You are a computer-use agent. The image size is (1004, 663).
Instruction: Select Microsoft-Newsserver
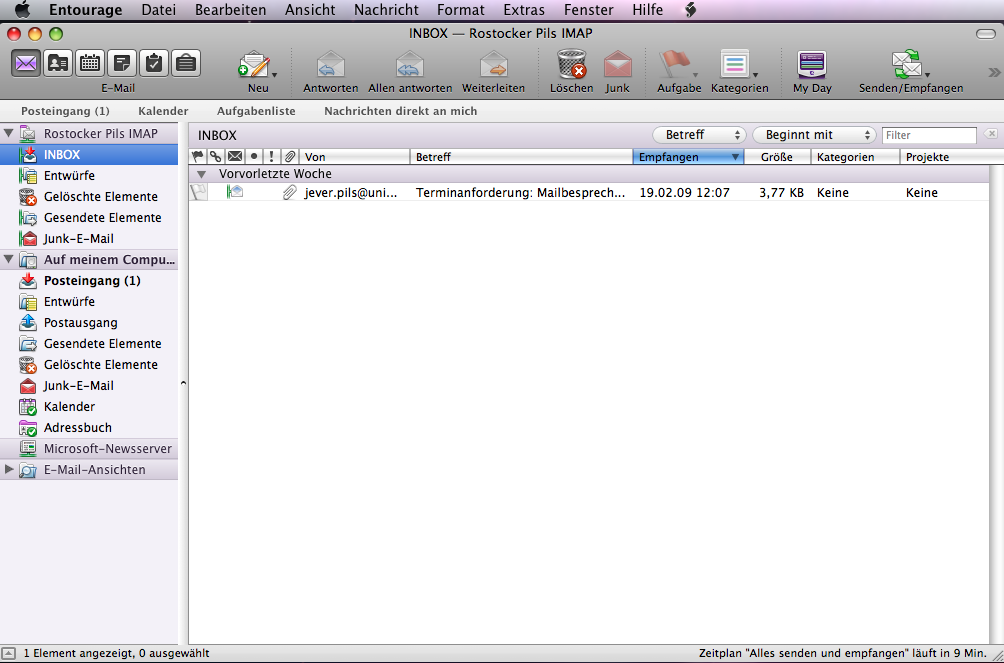[x=89, y=448]
